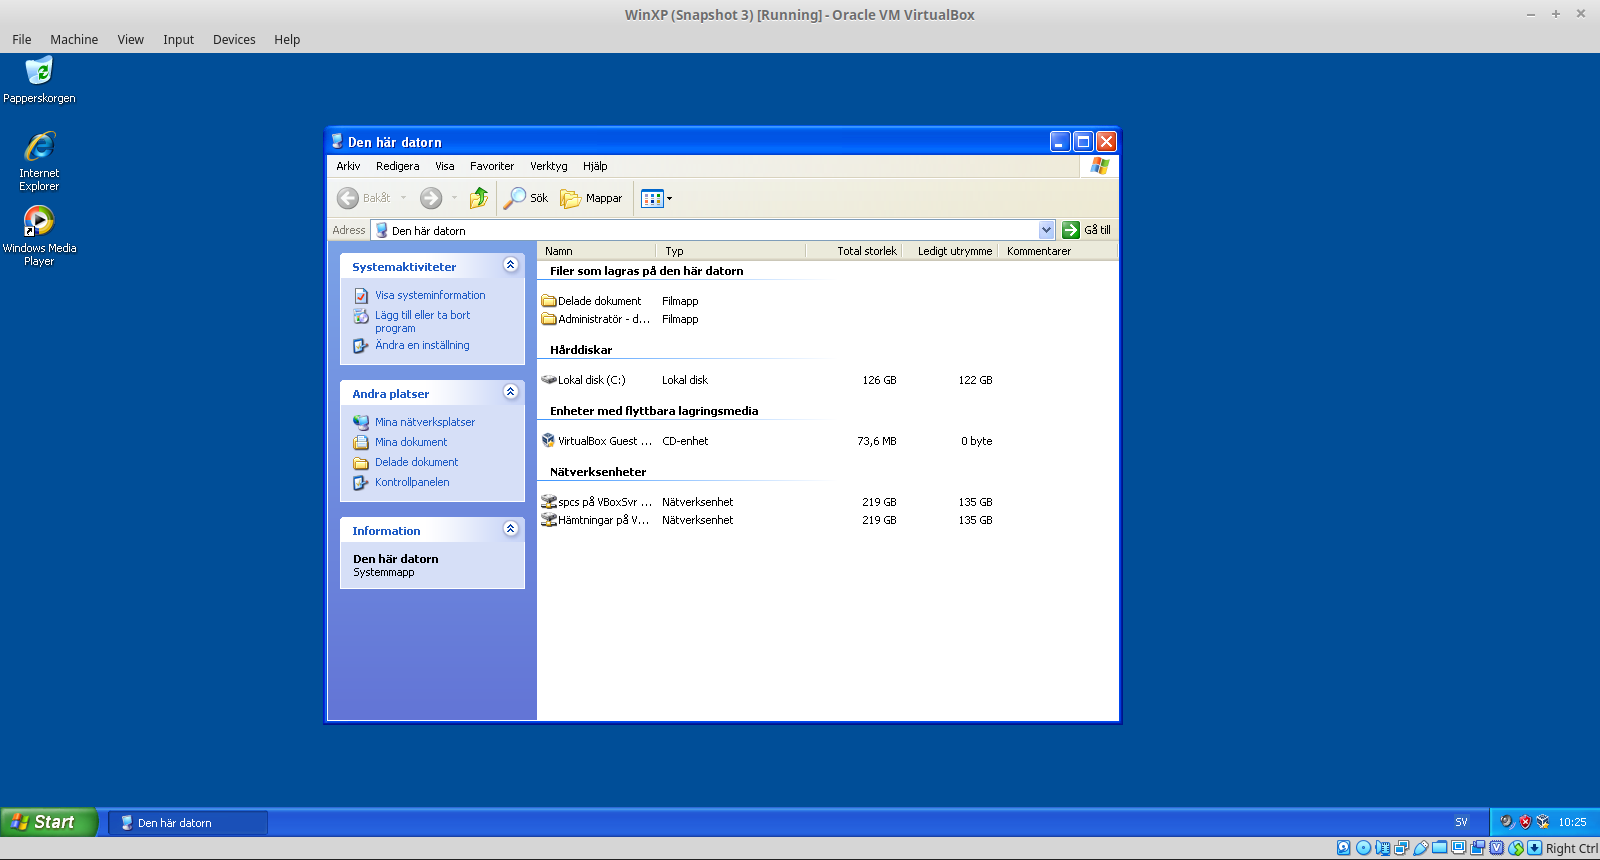Click the display monitor status icon
Viewport: 1600px width, 860px height.
click(1459, 848)
